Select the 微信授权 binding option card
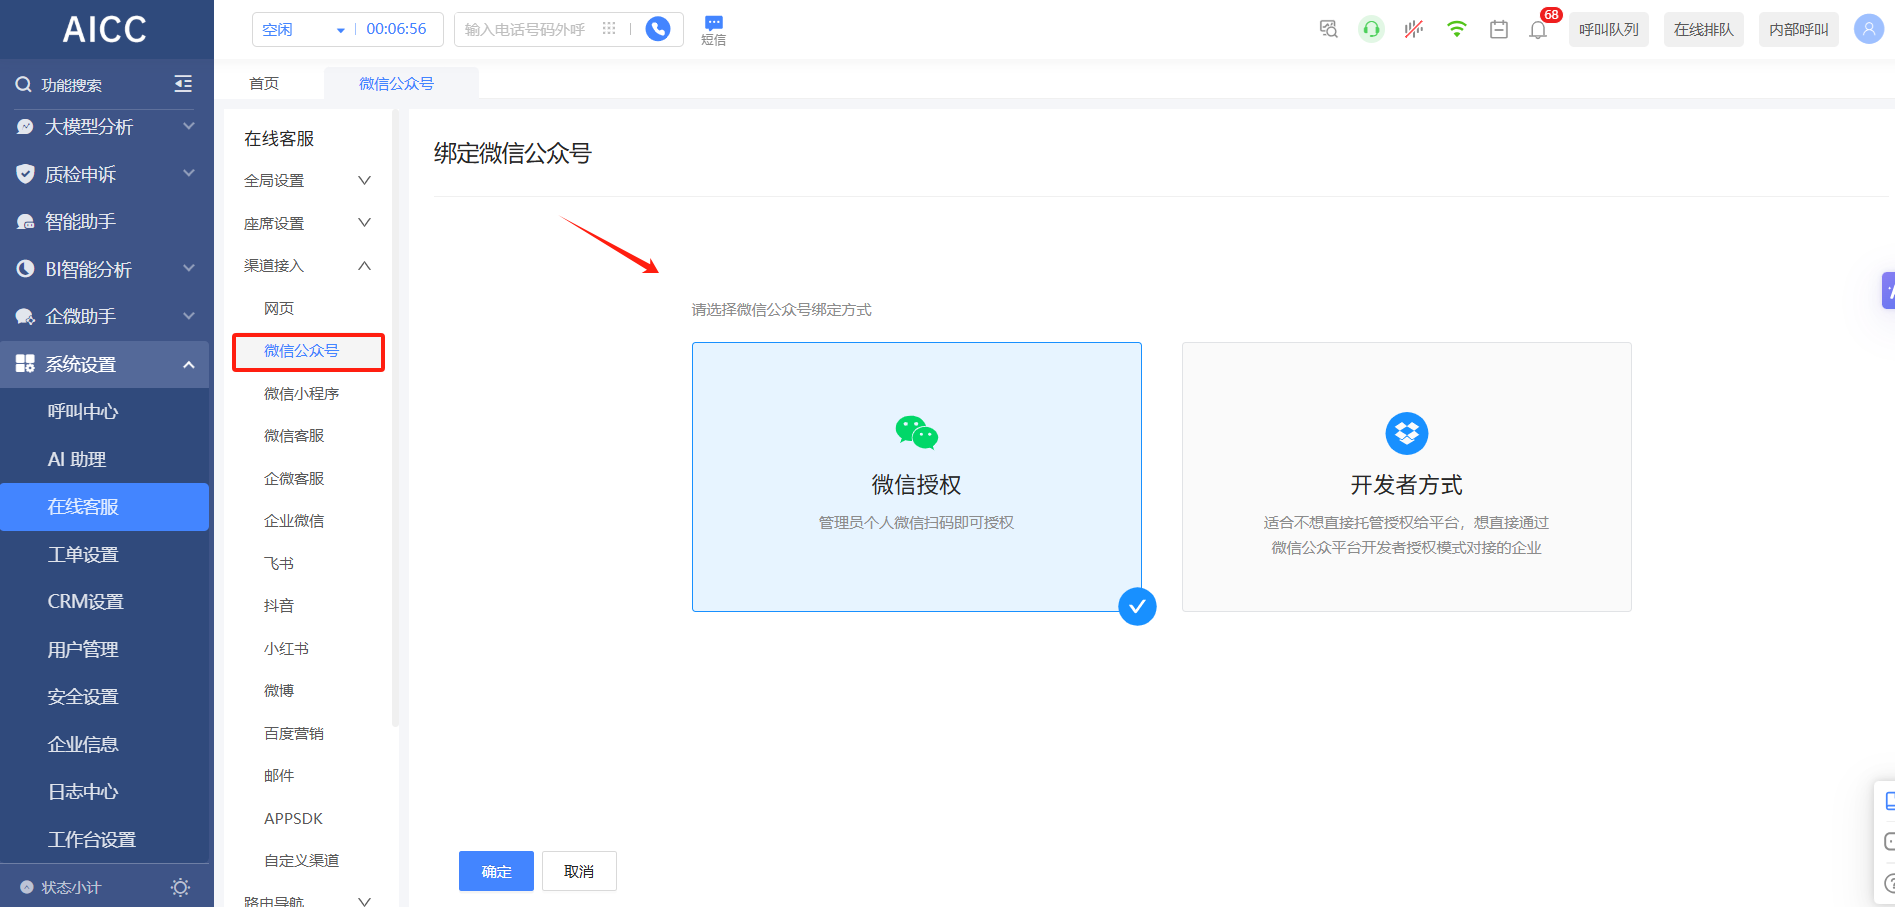 pos(916,477)
